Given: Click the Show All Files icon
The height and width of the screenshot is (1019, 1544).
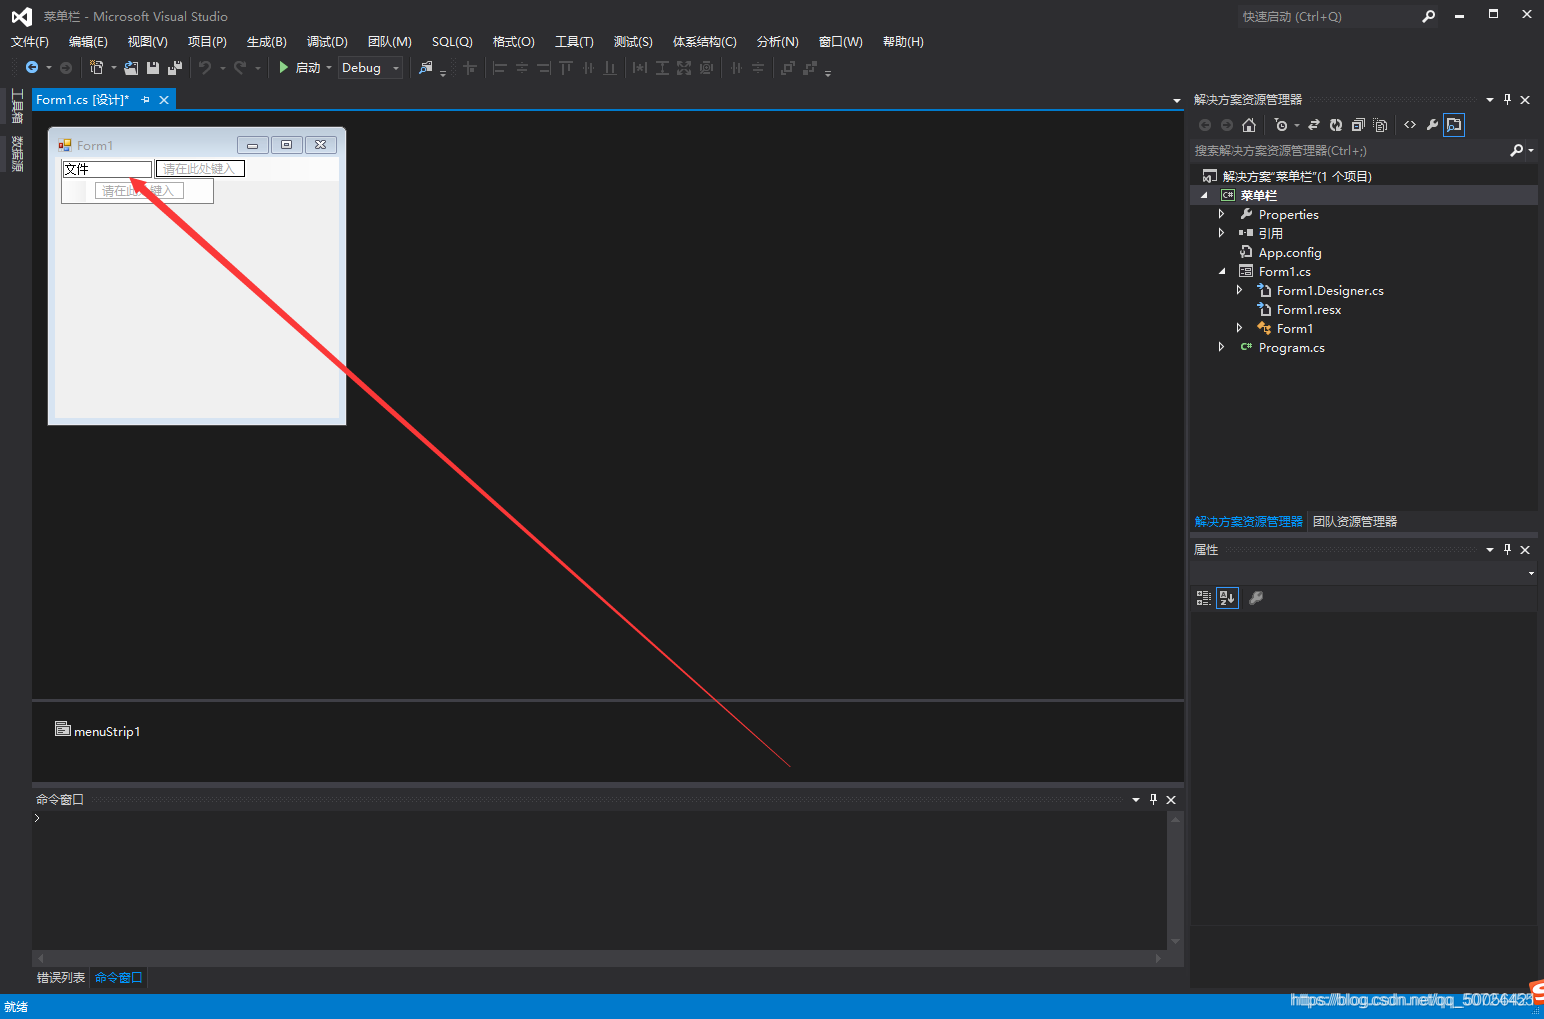Looking at the screenshot, I should pyautogui.click(x=1381, y=125).
